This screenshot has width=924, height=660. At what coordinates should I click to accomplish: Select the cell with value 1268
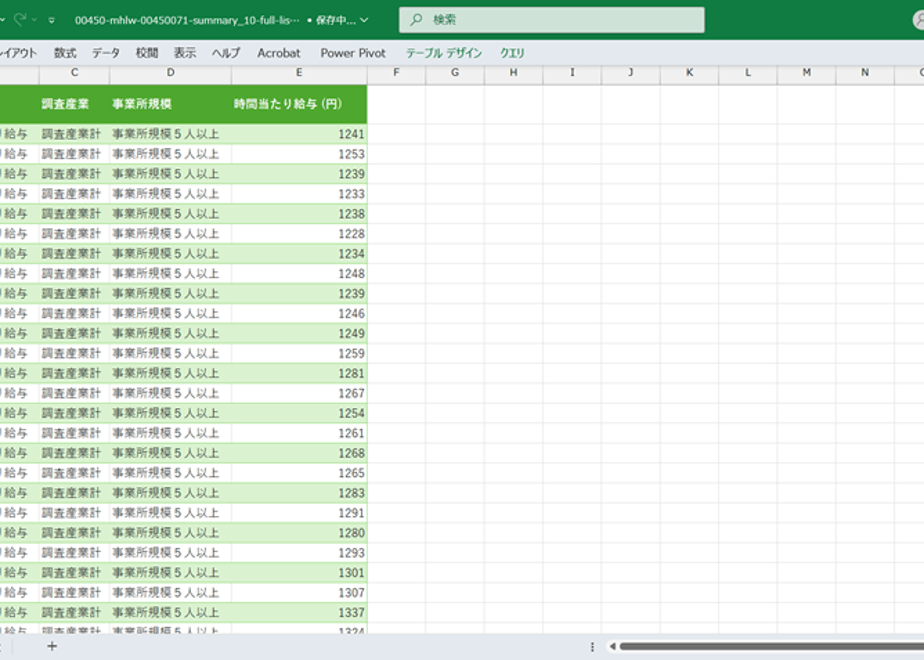pos(299,453)
